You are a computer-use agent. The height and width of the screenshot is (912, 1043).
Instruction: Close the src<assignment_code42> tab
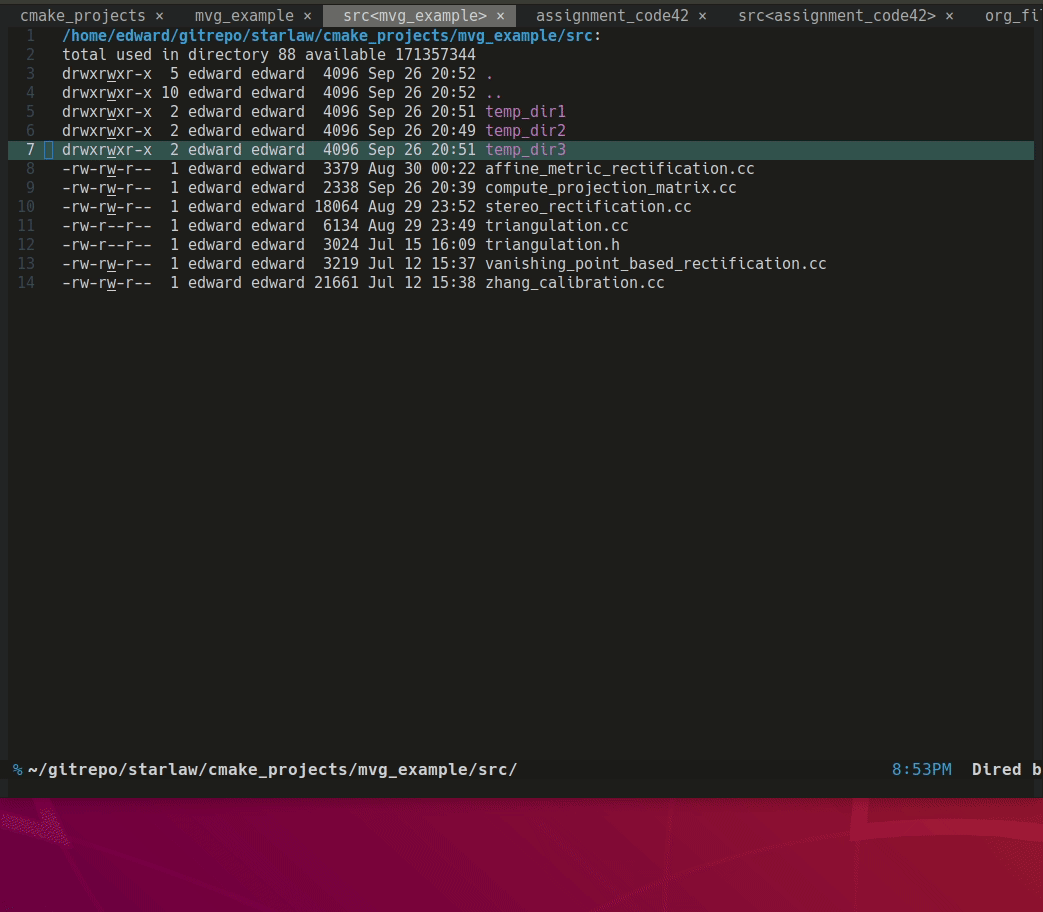[949, 16]
